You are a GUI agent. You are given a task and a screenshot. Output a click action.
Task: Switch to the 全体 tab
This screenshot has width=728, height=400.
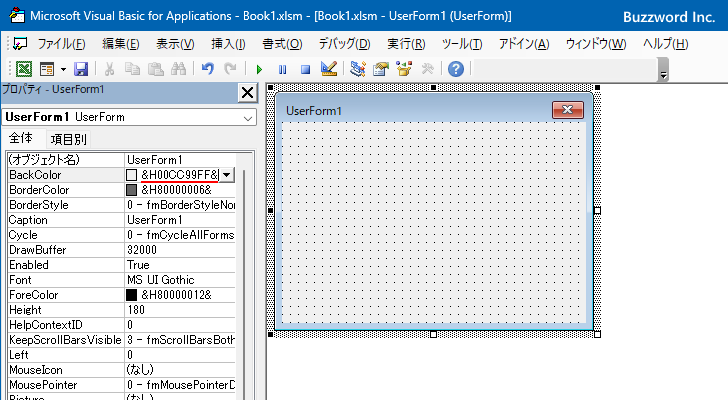click(21, 138)
